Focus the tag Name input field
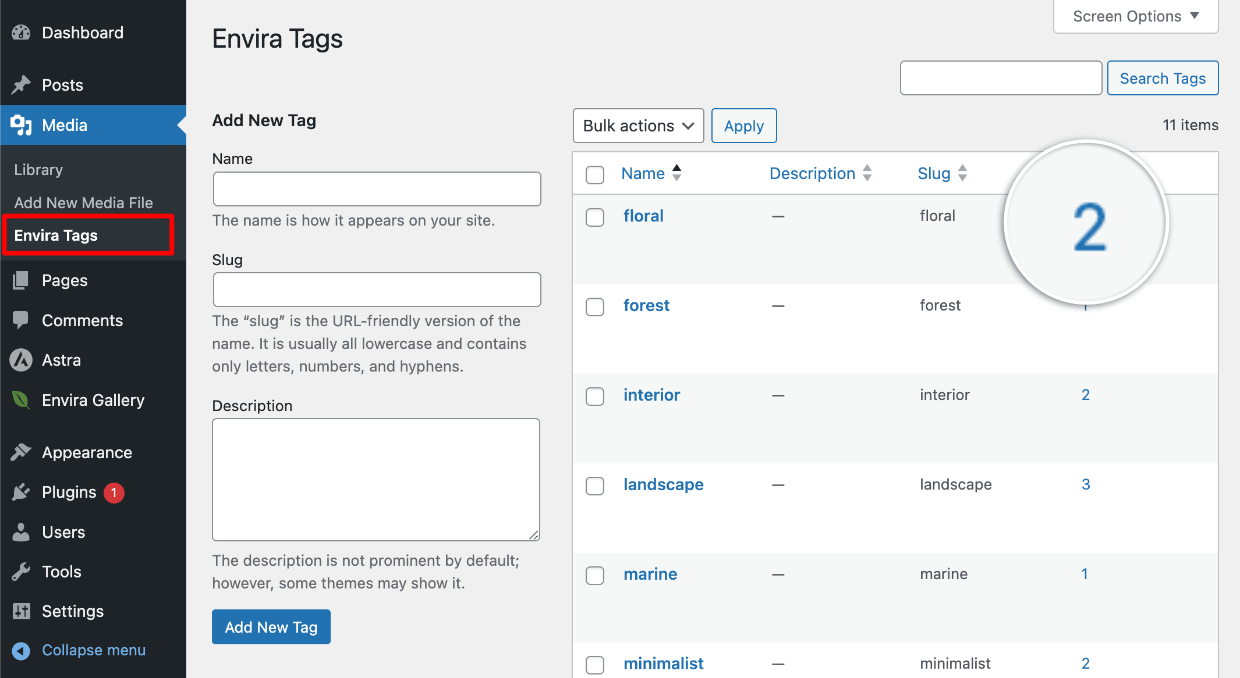This screenshot has width=1240, height=678. (x=377, y=189)
